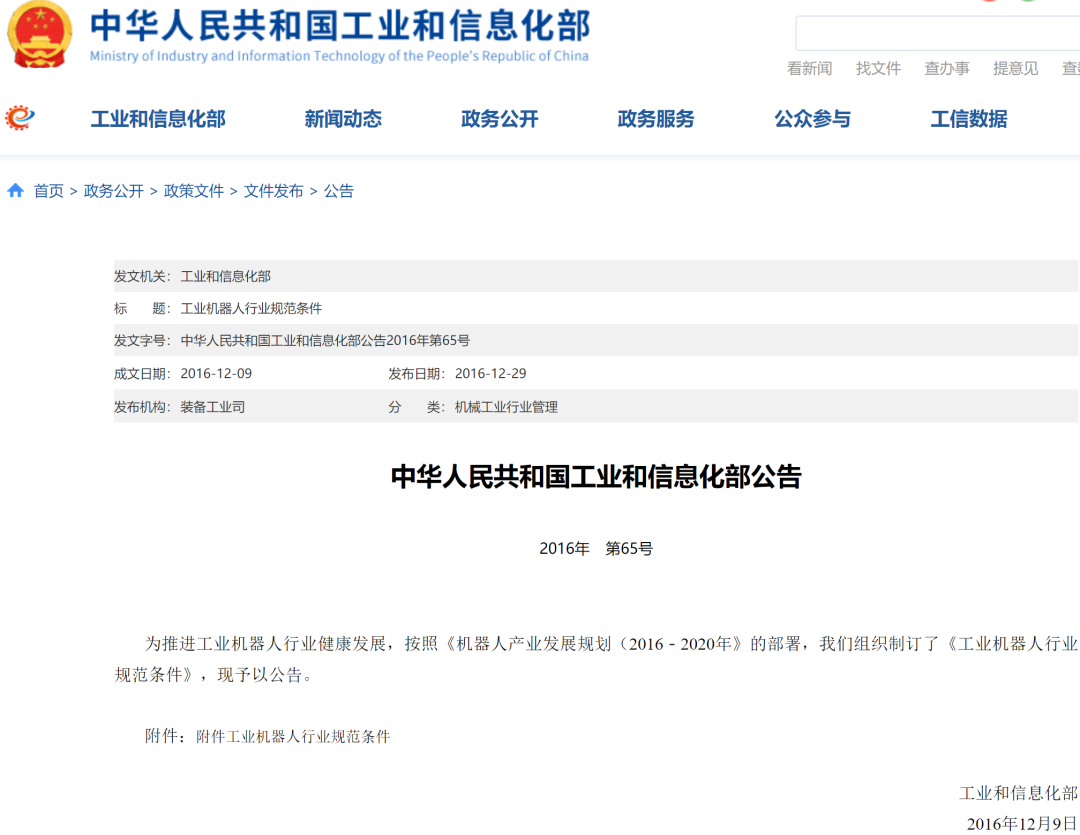
Task: Click the search input box at top
Action: coord(938,33)
